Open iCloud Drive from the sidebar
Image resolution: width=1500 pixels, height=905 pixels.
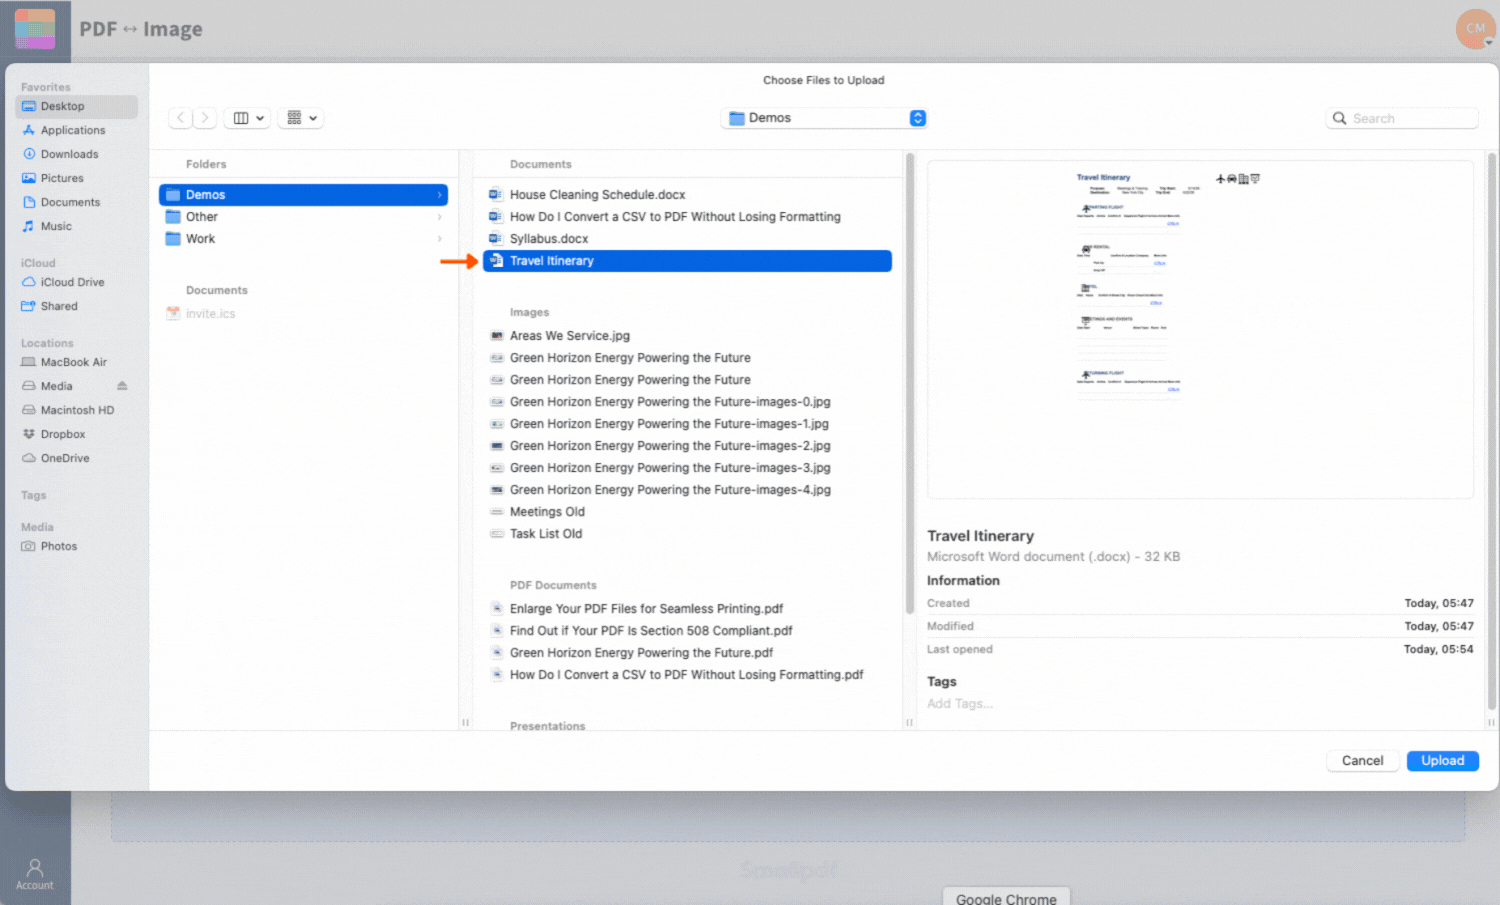[x=71, y=281]
